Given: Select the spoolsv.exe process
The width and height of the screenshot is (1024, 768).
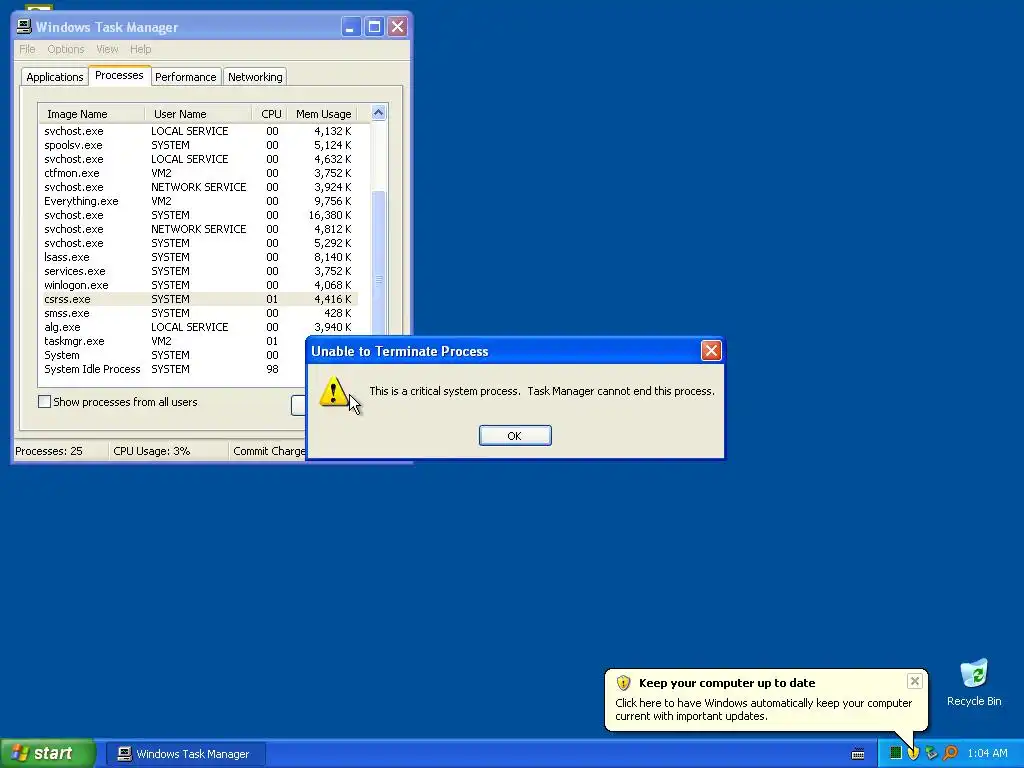Looking at the screenshot, I should tap(198, 145).
